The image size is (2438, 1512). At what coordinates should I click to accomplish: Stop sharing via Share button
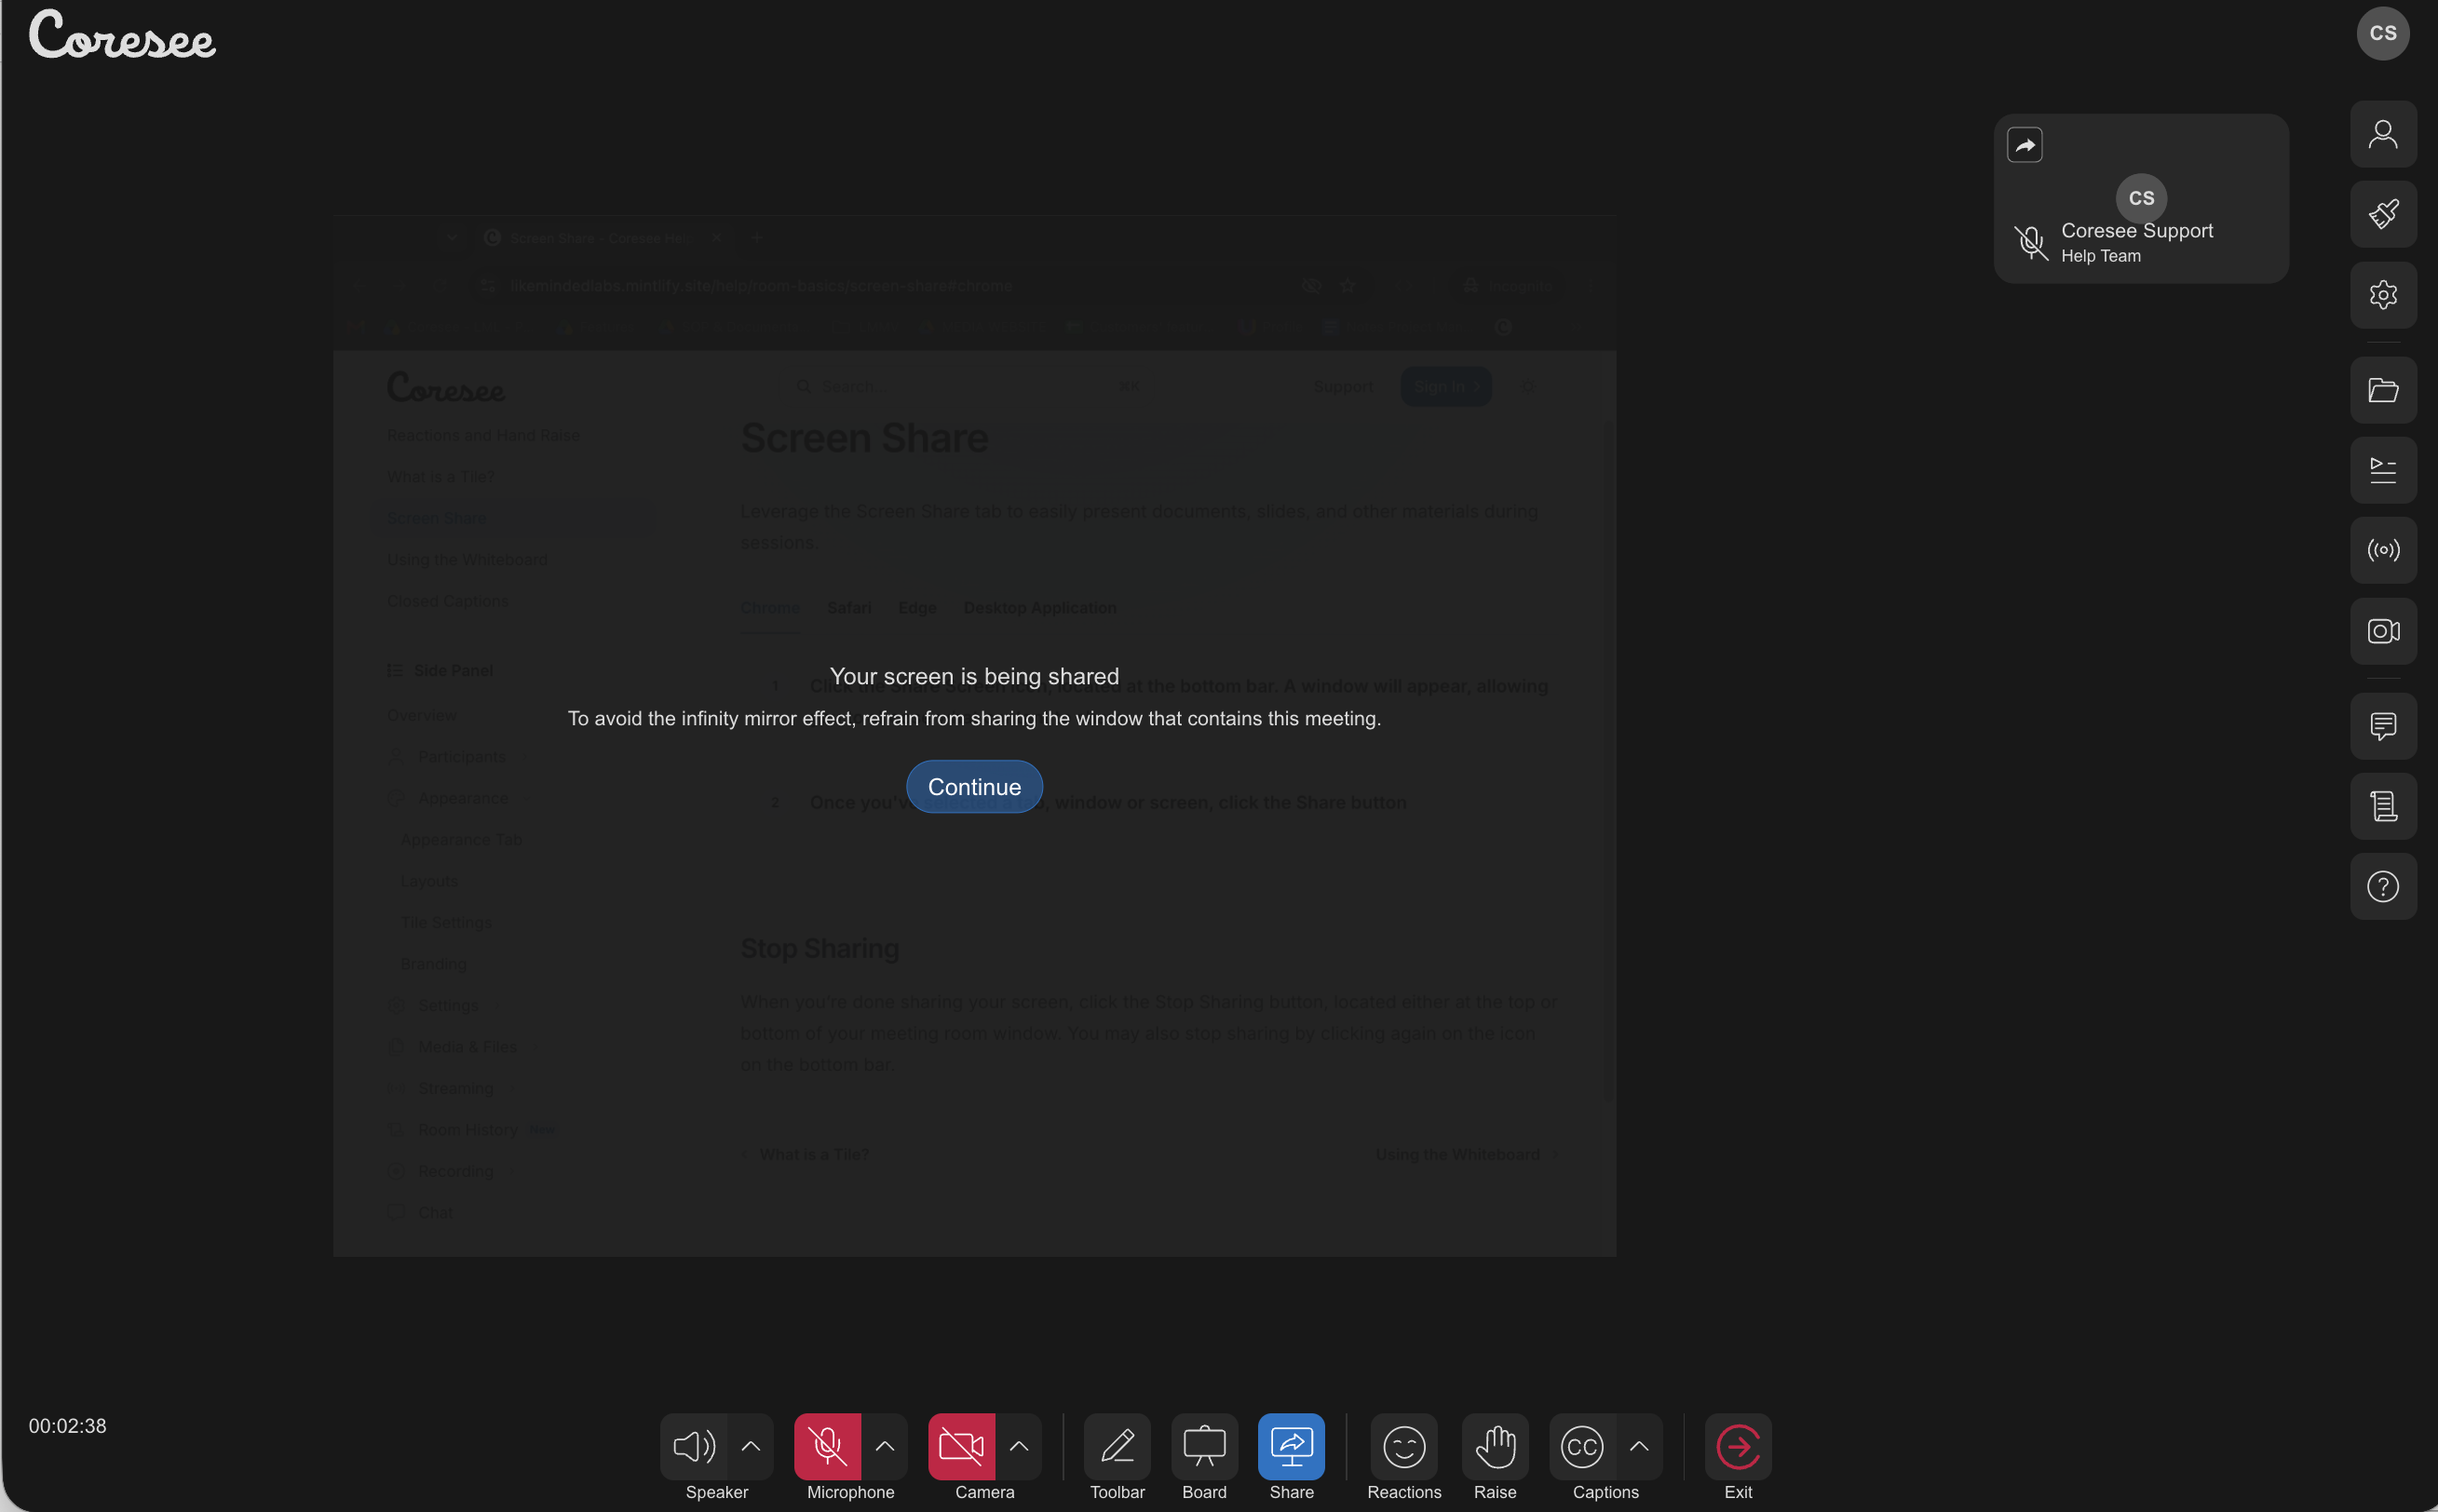pyautogui.click(x=1291, y=1446)
